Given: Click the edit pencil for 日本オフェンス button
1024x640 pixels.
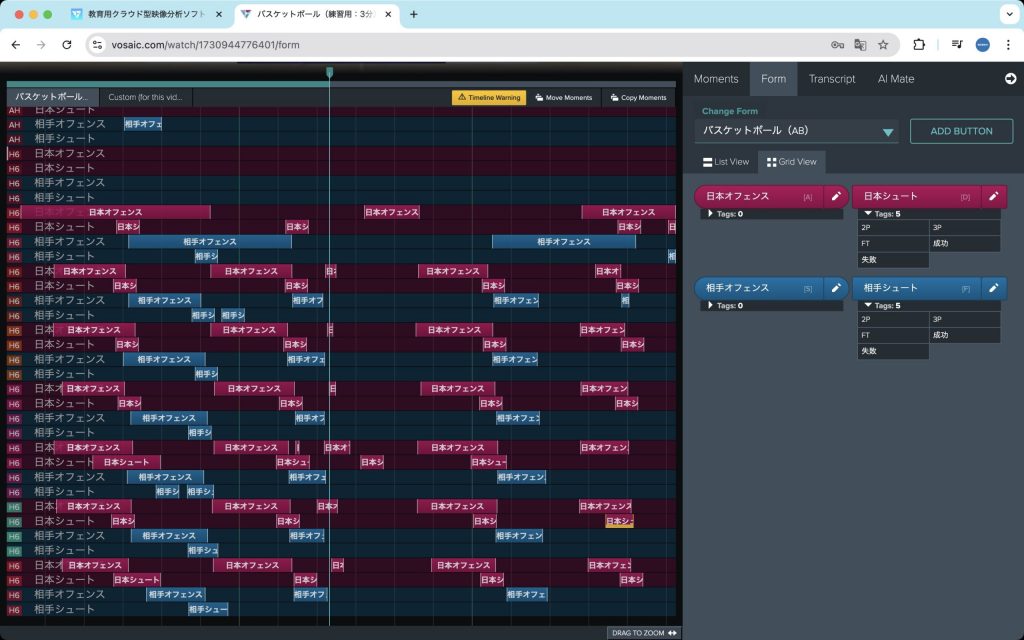Looking at the screenshot, I should point(836,197).
